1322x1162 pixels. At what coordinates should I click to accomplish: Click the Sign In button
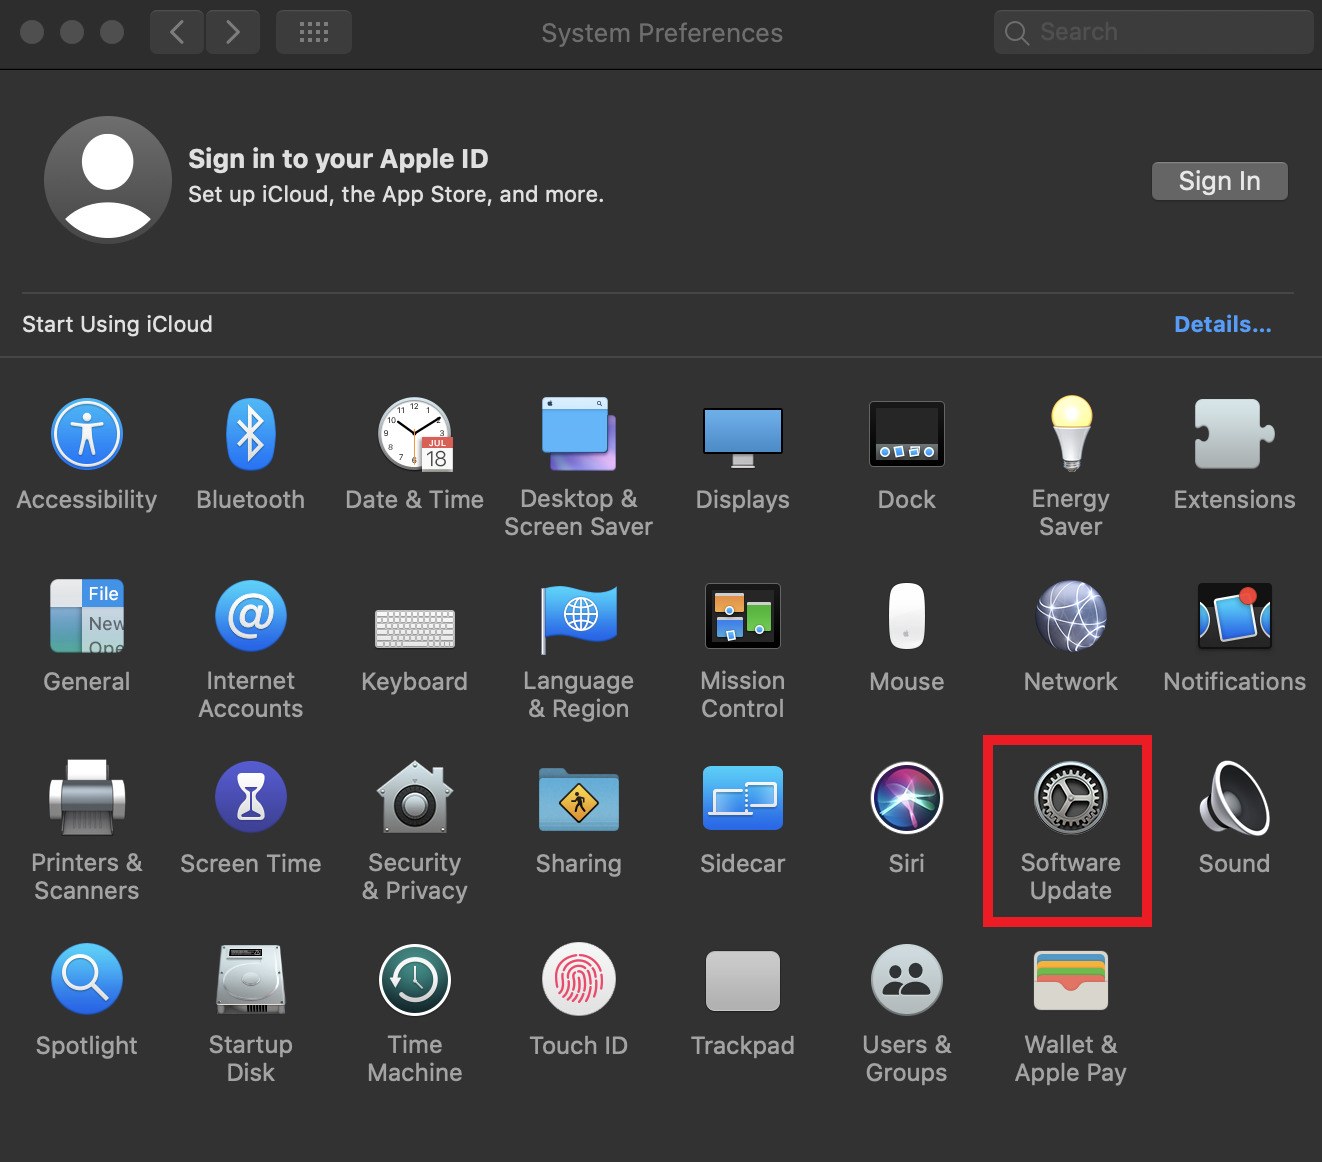[1220, 181]
